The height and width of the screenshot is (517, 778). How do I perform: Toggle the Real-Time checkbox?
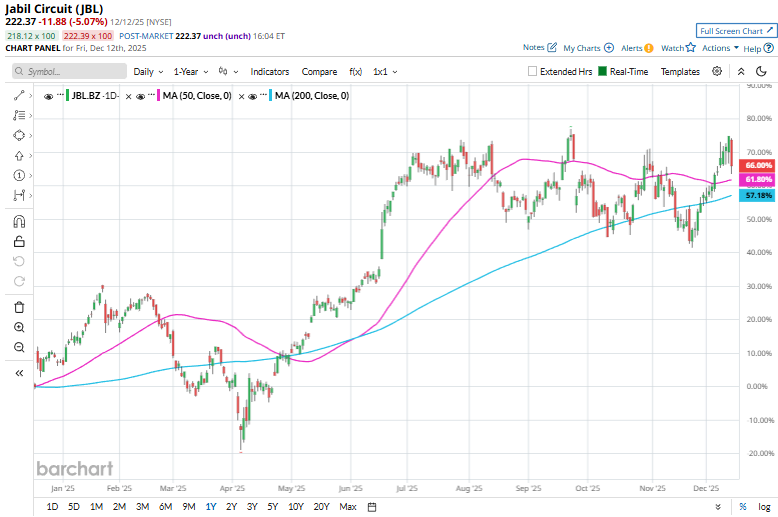603,72
